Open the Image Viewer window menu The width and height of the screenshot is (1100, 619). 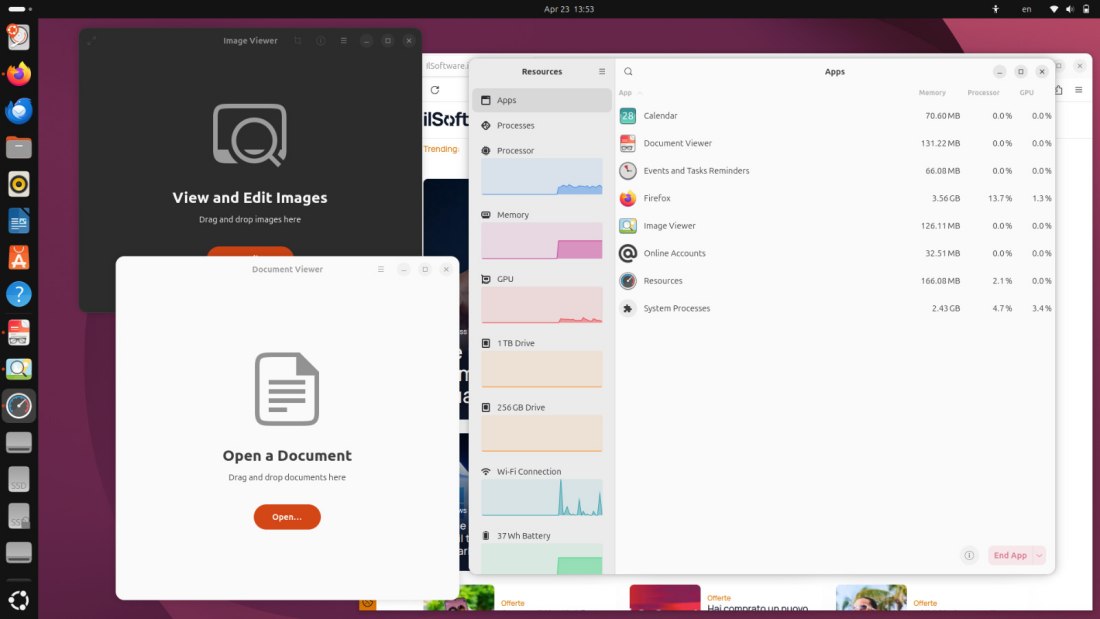[x=343, y=40]
